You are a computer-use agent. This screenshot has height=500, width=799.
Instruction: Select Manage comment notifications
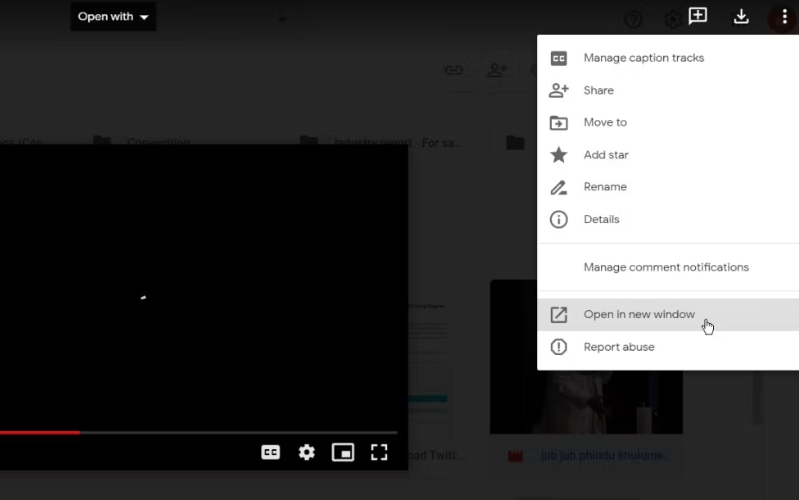668,267
